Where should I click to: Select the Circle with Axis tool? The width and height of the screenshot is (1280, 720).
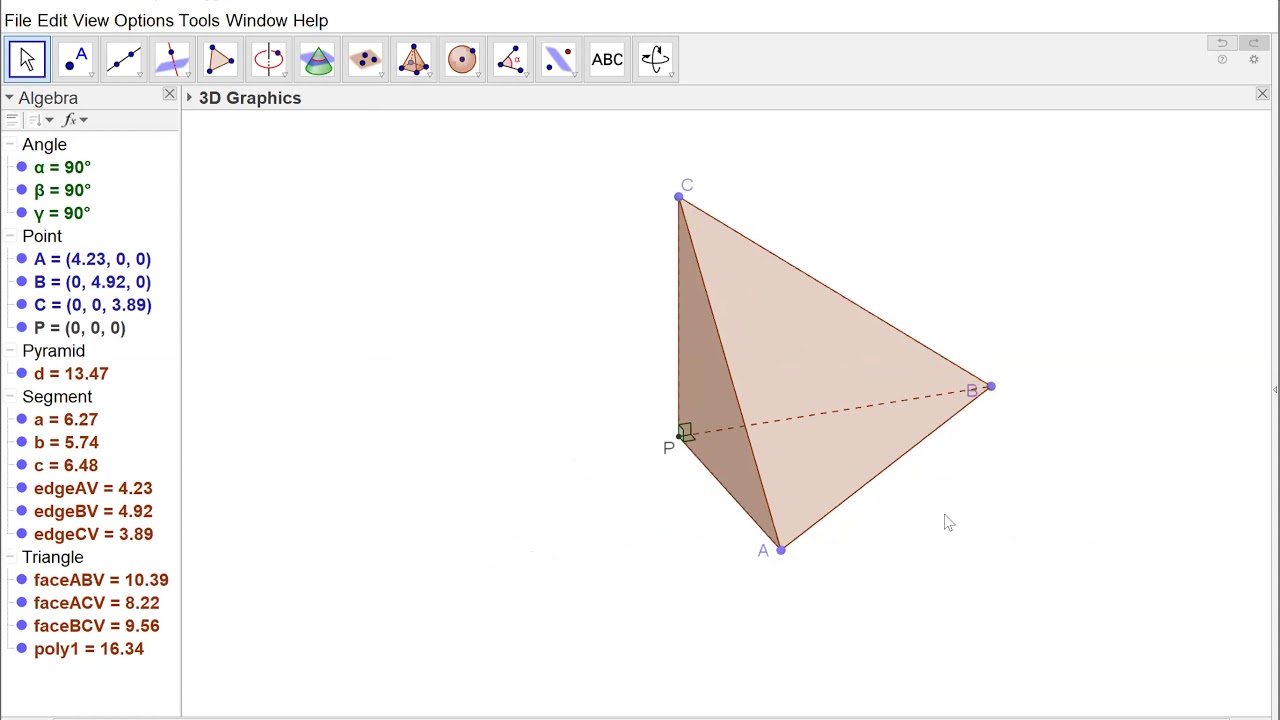pyautogui.click(x=269, y=60)
